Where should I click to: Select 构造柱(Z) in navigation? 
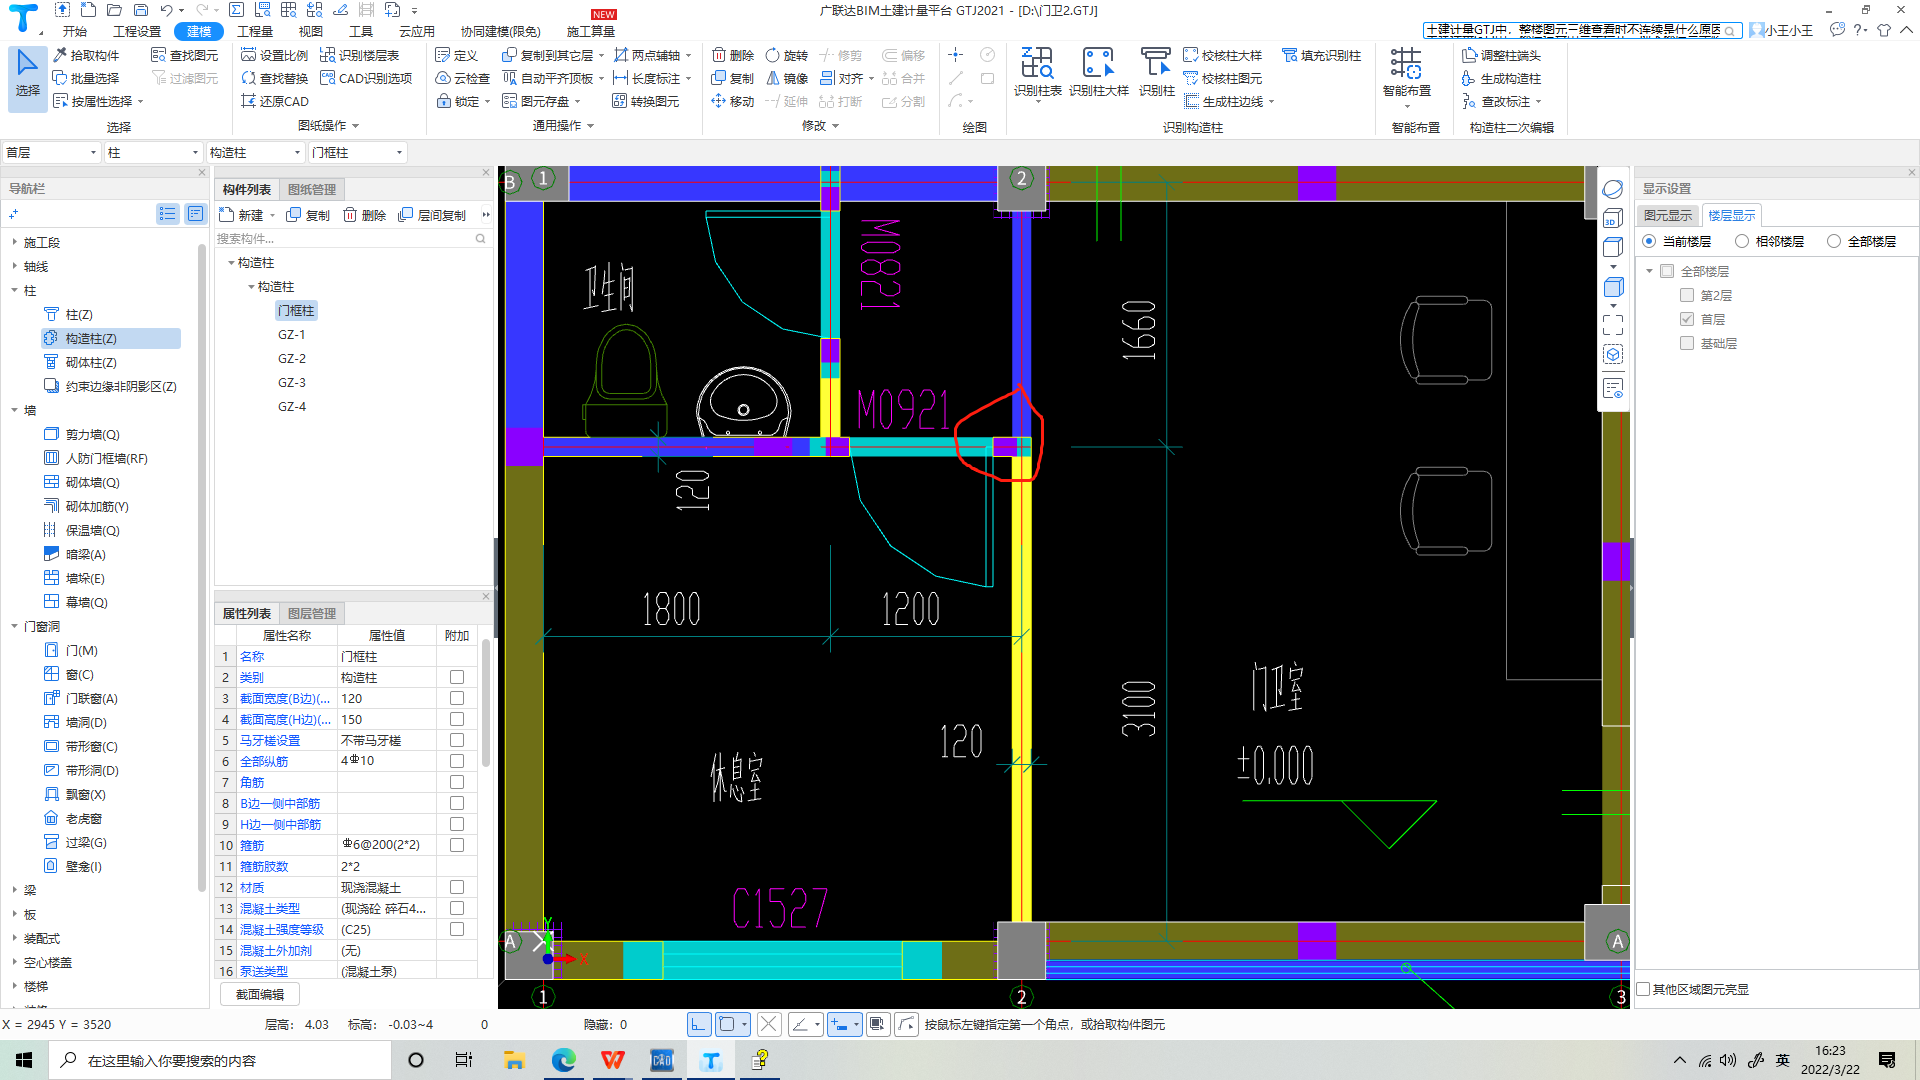pyautogui.click(x=110, y=338)
